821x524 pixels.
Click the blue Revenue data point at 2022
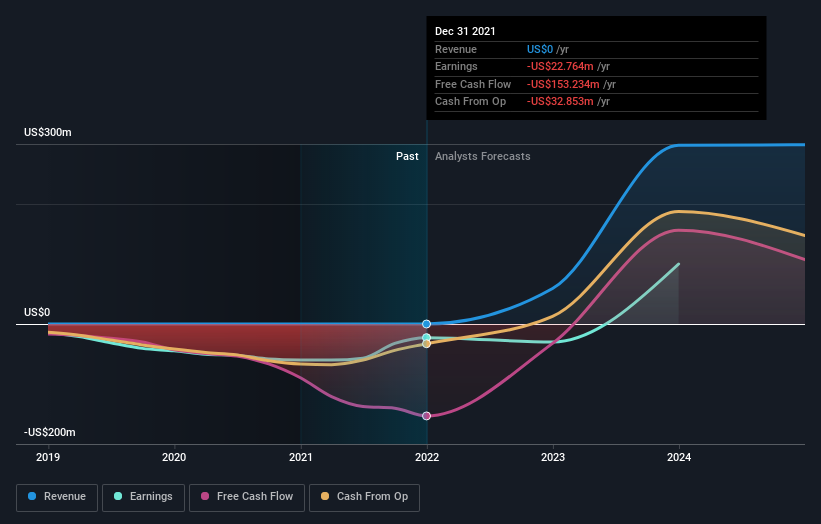426,324
